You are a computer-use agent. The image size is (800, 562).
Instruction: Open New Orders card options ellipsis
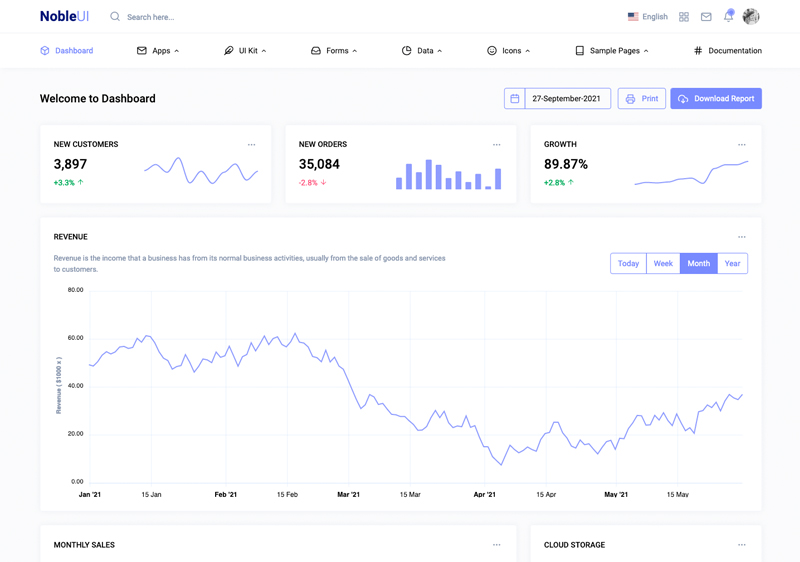point(496,145)
